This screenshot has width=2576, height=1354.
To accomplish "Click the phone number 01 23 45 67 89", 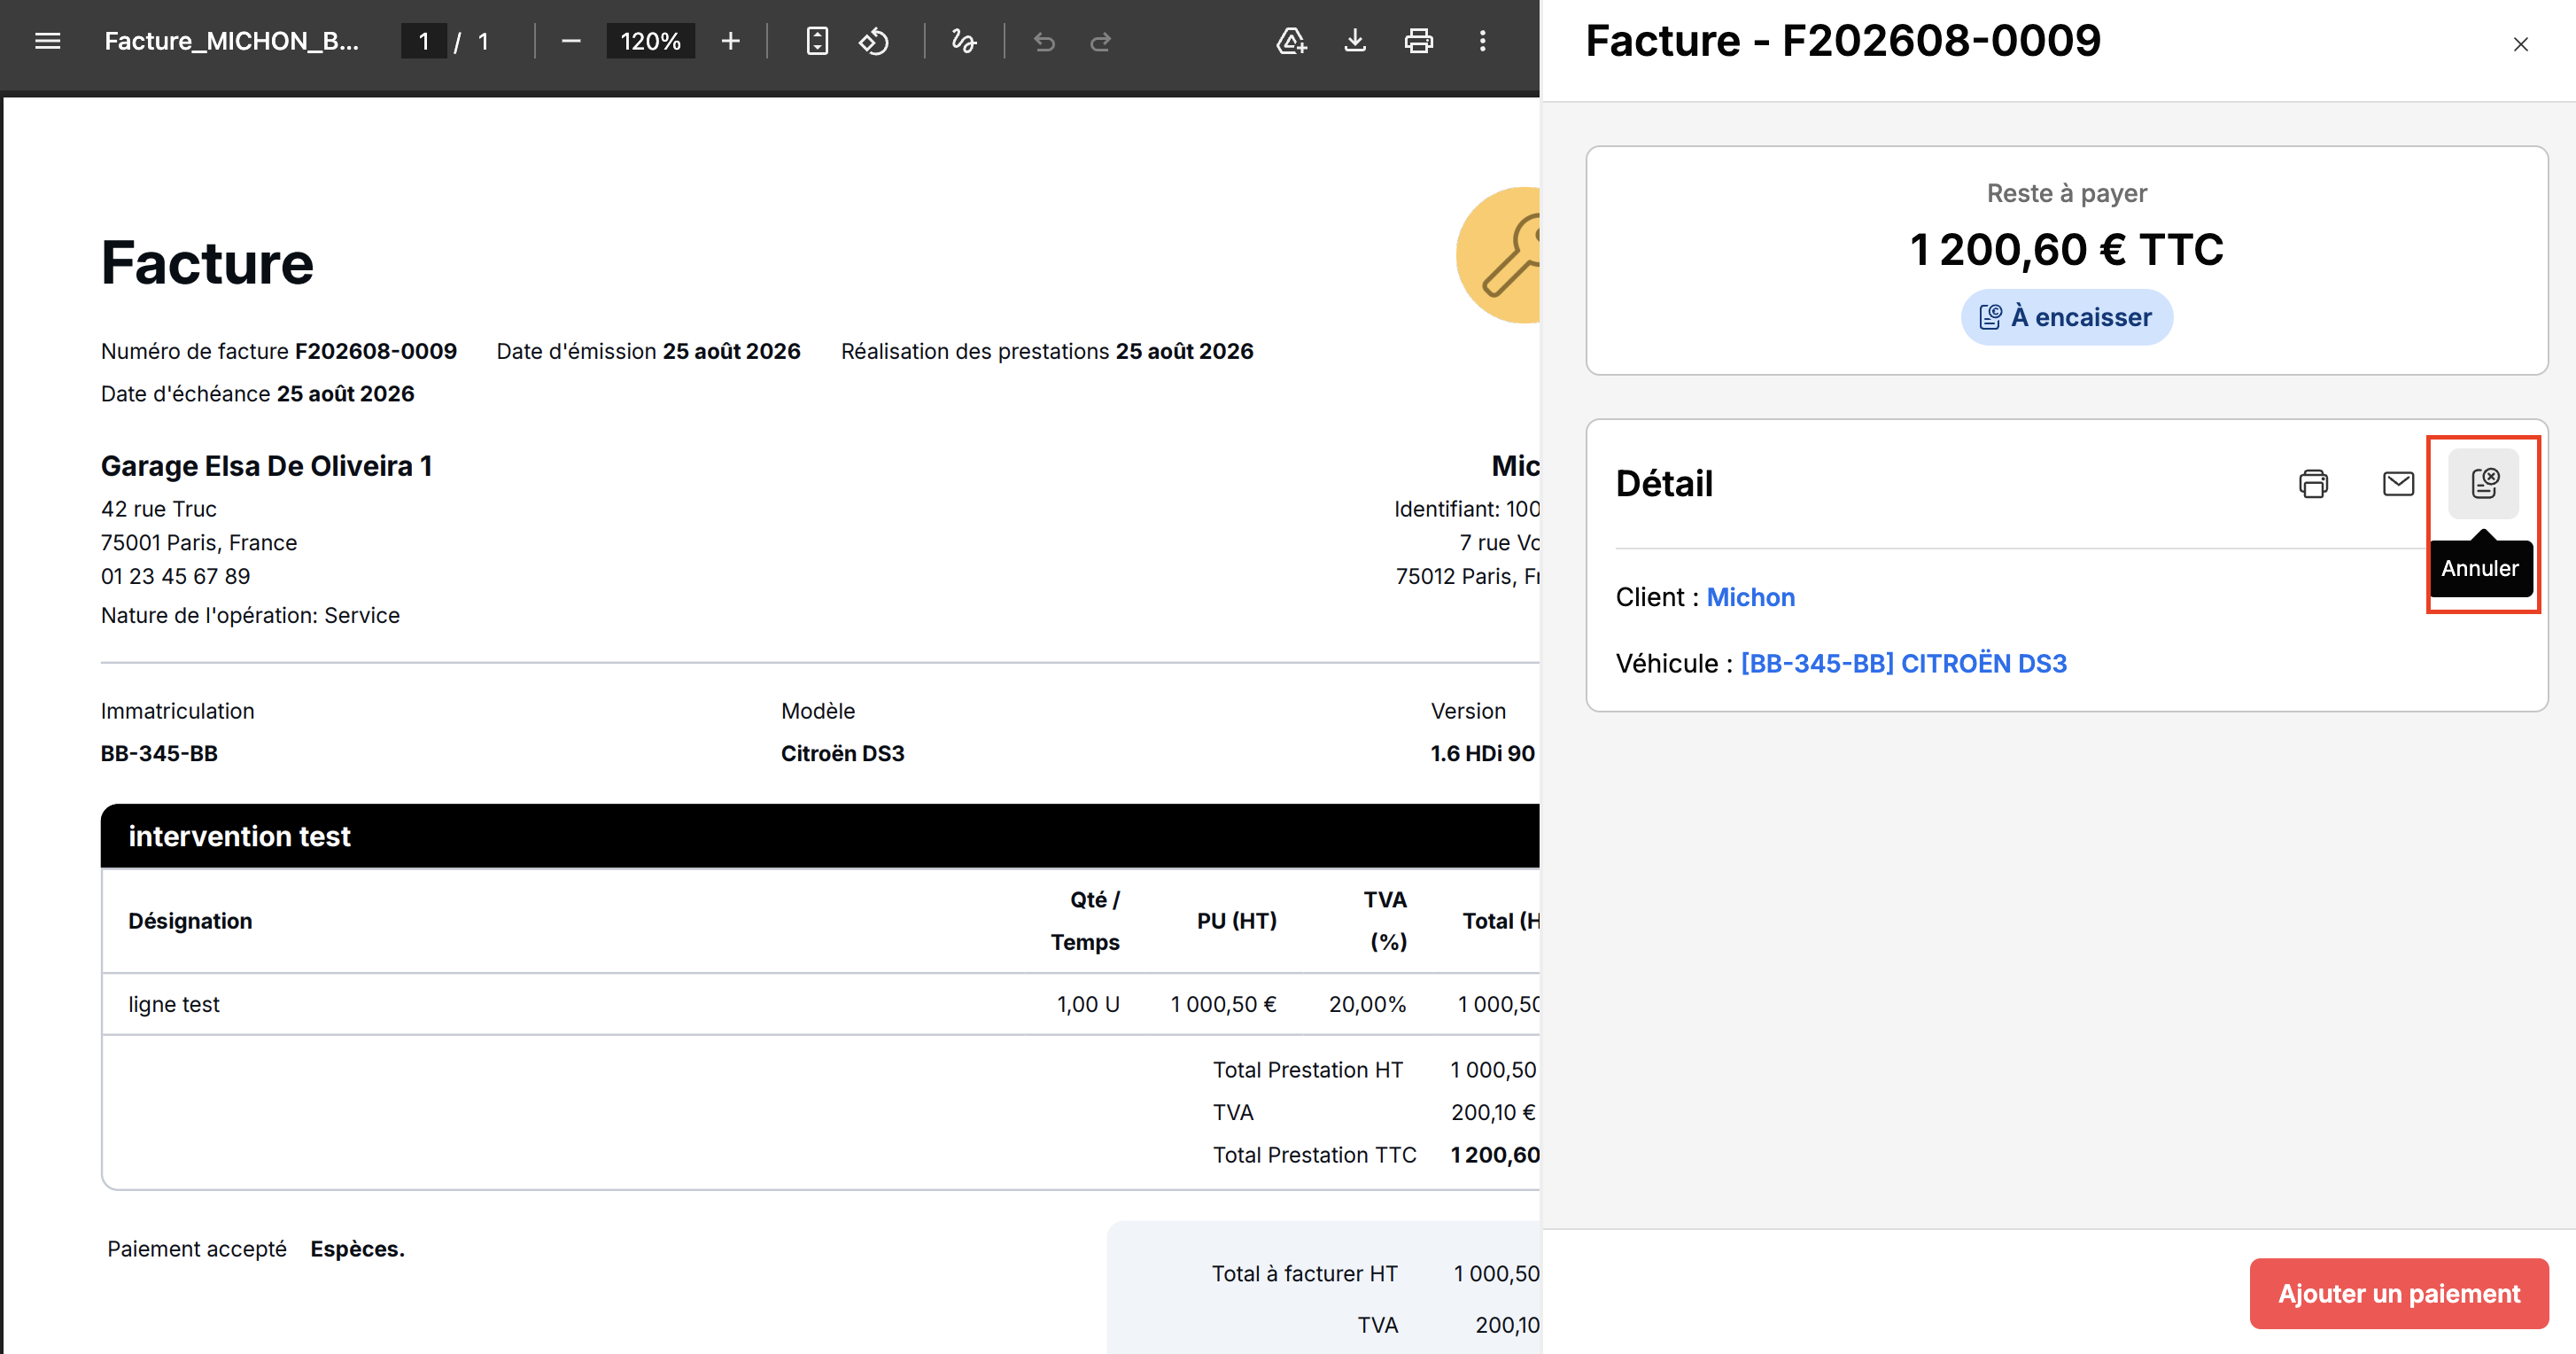I will click(176, 576).
